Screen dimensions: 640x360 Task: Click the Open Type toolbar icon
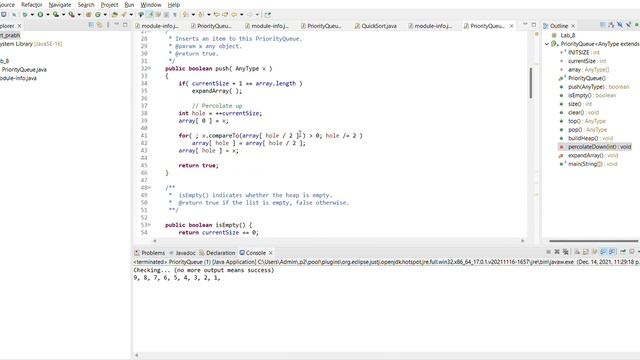click(115, 14)
